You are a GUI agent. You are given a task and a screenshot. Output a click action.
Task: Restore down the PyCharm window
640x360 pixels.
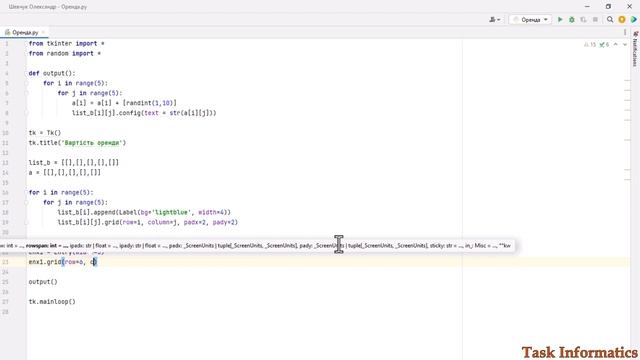[x=608, y=7]
